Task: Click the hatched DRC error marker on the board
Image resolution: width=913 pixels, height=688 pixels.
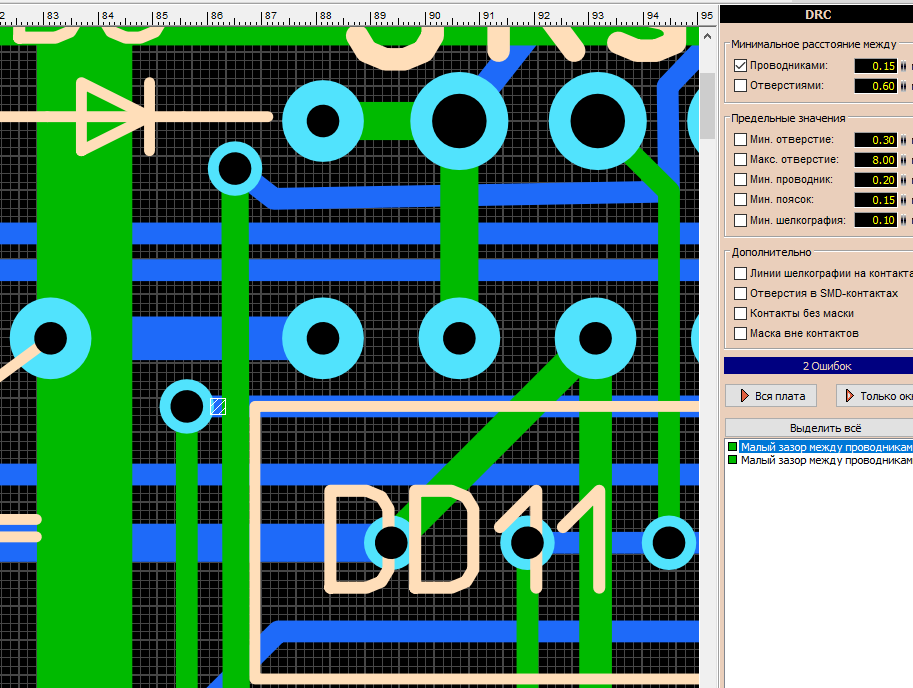Action: point(218,406)
